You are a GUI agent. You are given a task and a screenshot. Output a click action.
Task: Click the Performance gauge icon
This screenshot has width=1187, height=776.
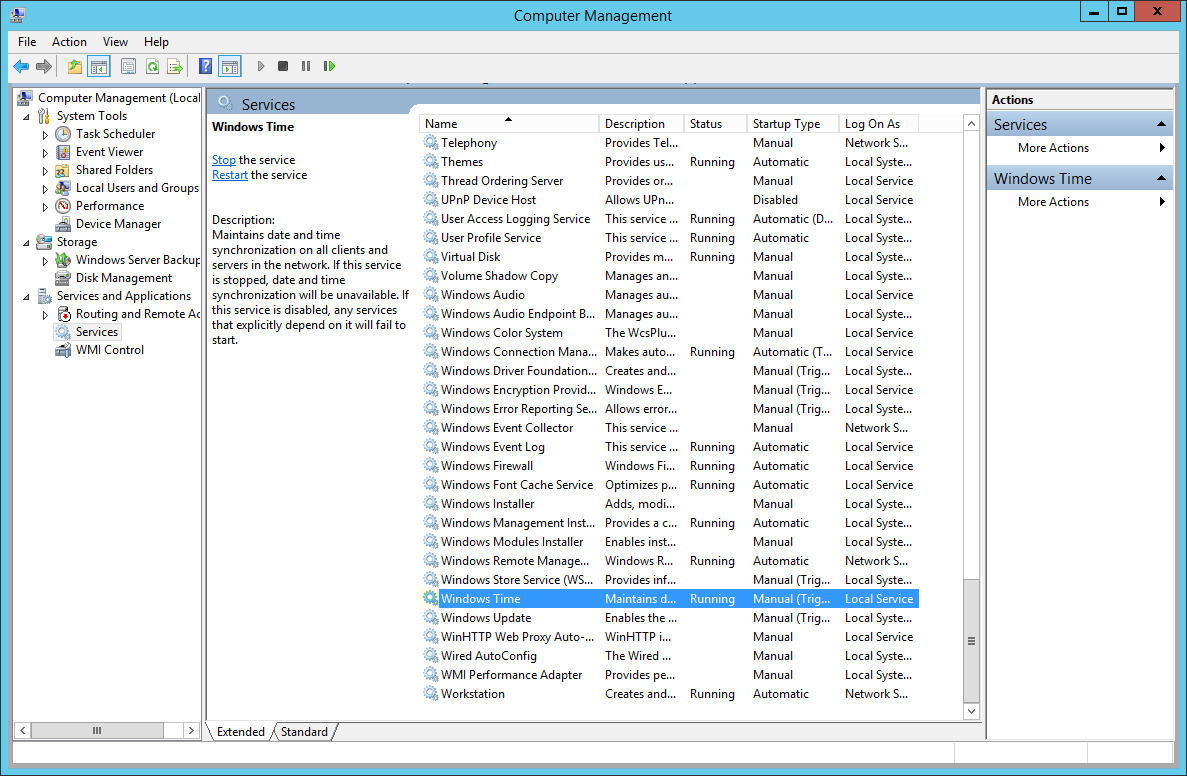point(63,206)
